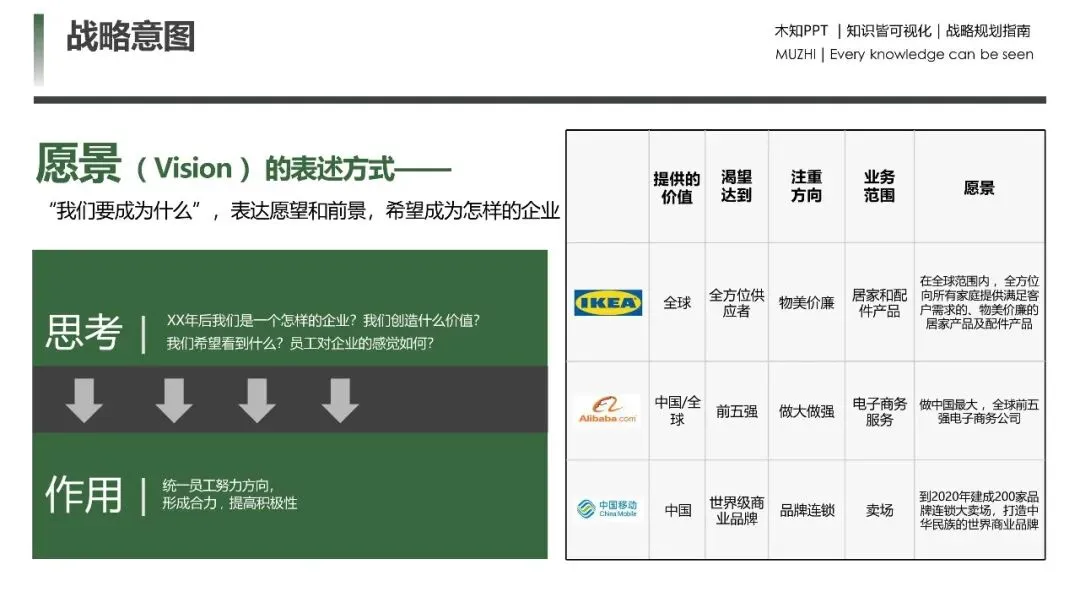Click the line 形成合力，提高积极性
The image size is (1080, 608).
229,503
